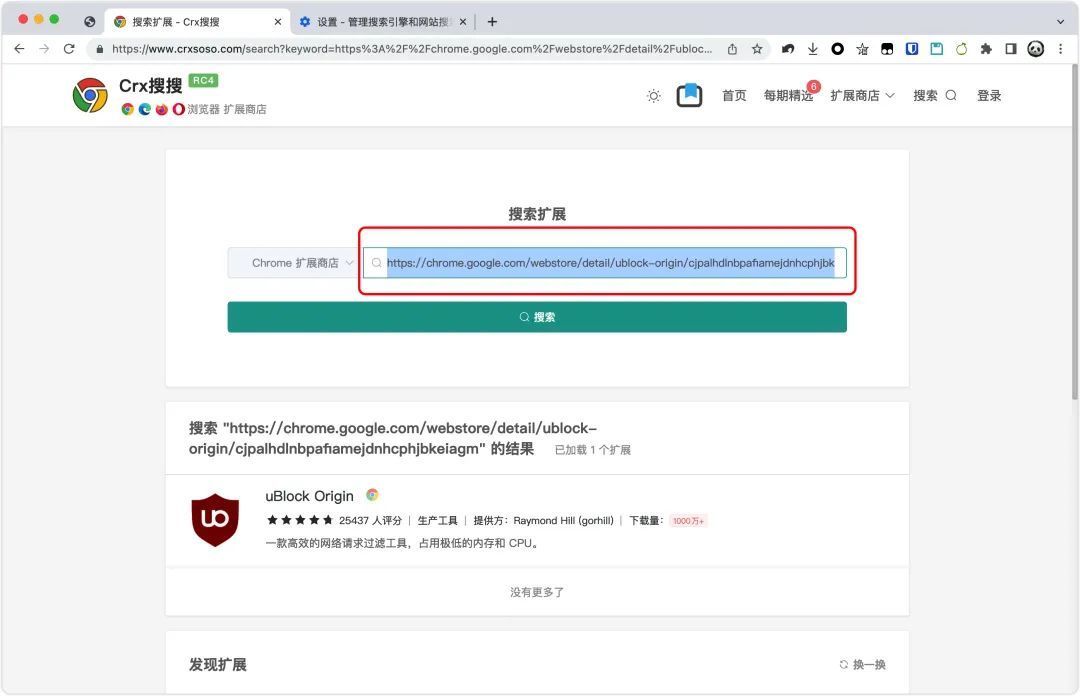Click the refresh icon beside 换一换
Viewport: 1080px width, 696px height.
pos(844,664)
